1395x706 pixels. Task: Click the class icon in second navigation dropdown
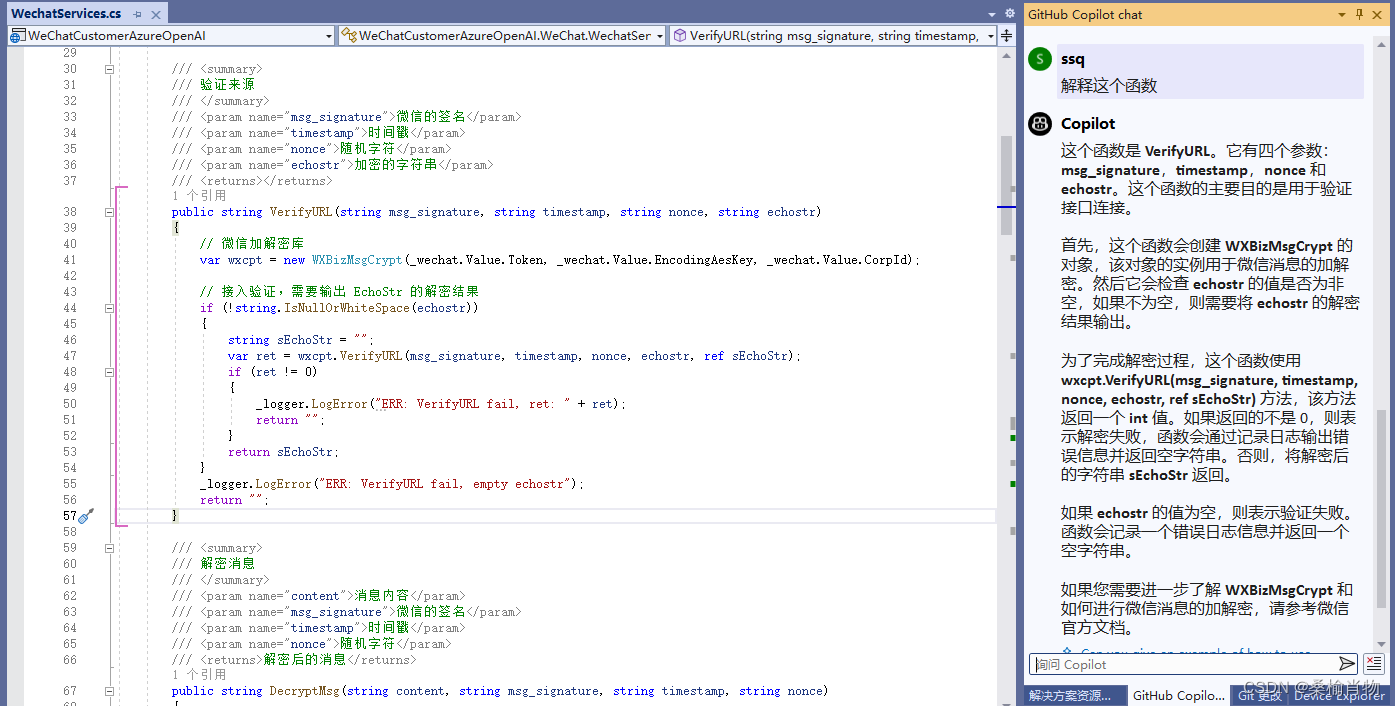[349, 36]
